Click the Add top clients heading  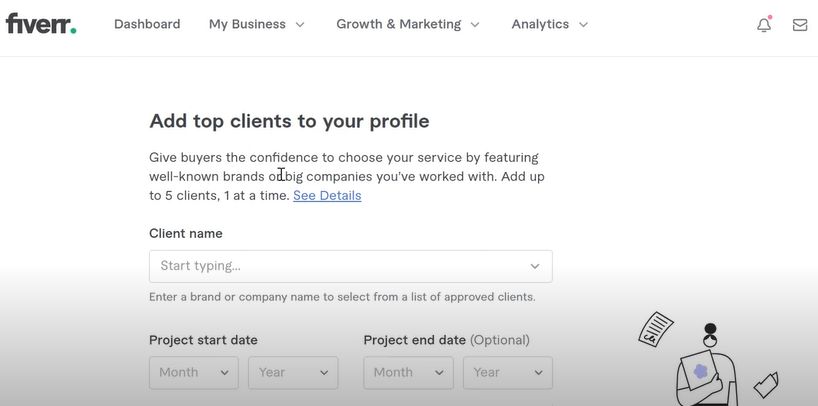(290, 121)
